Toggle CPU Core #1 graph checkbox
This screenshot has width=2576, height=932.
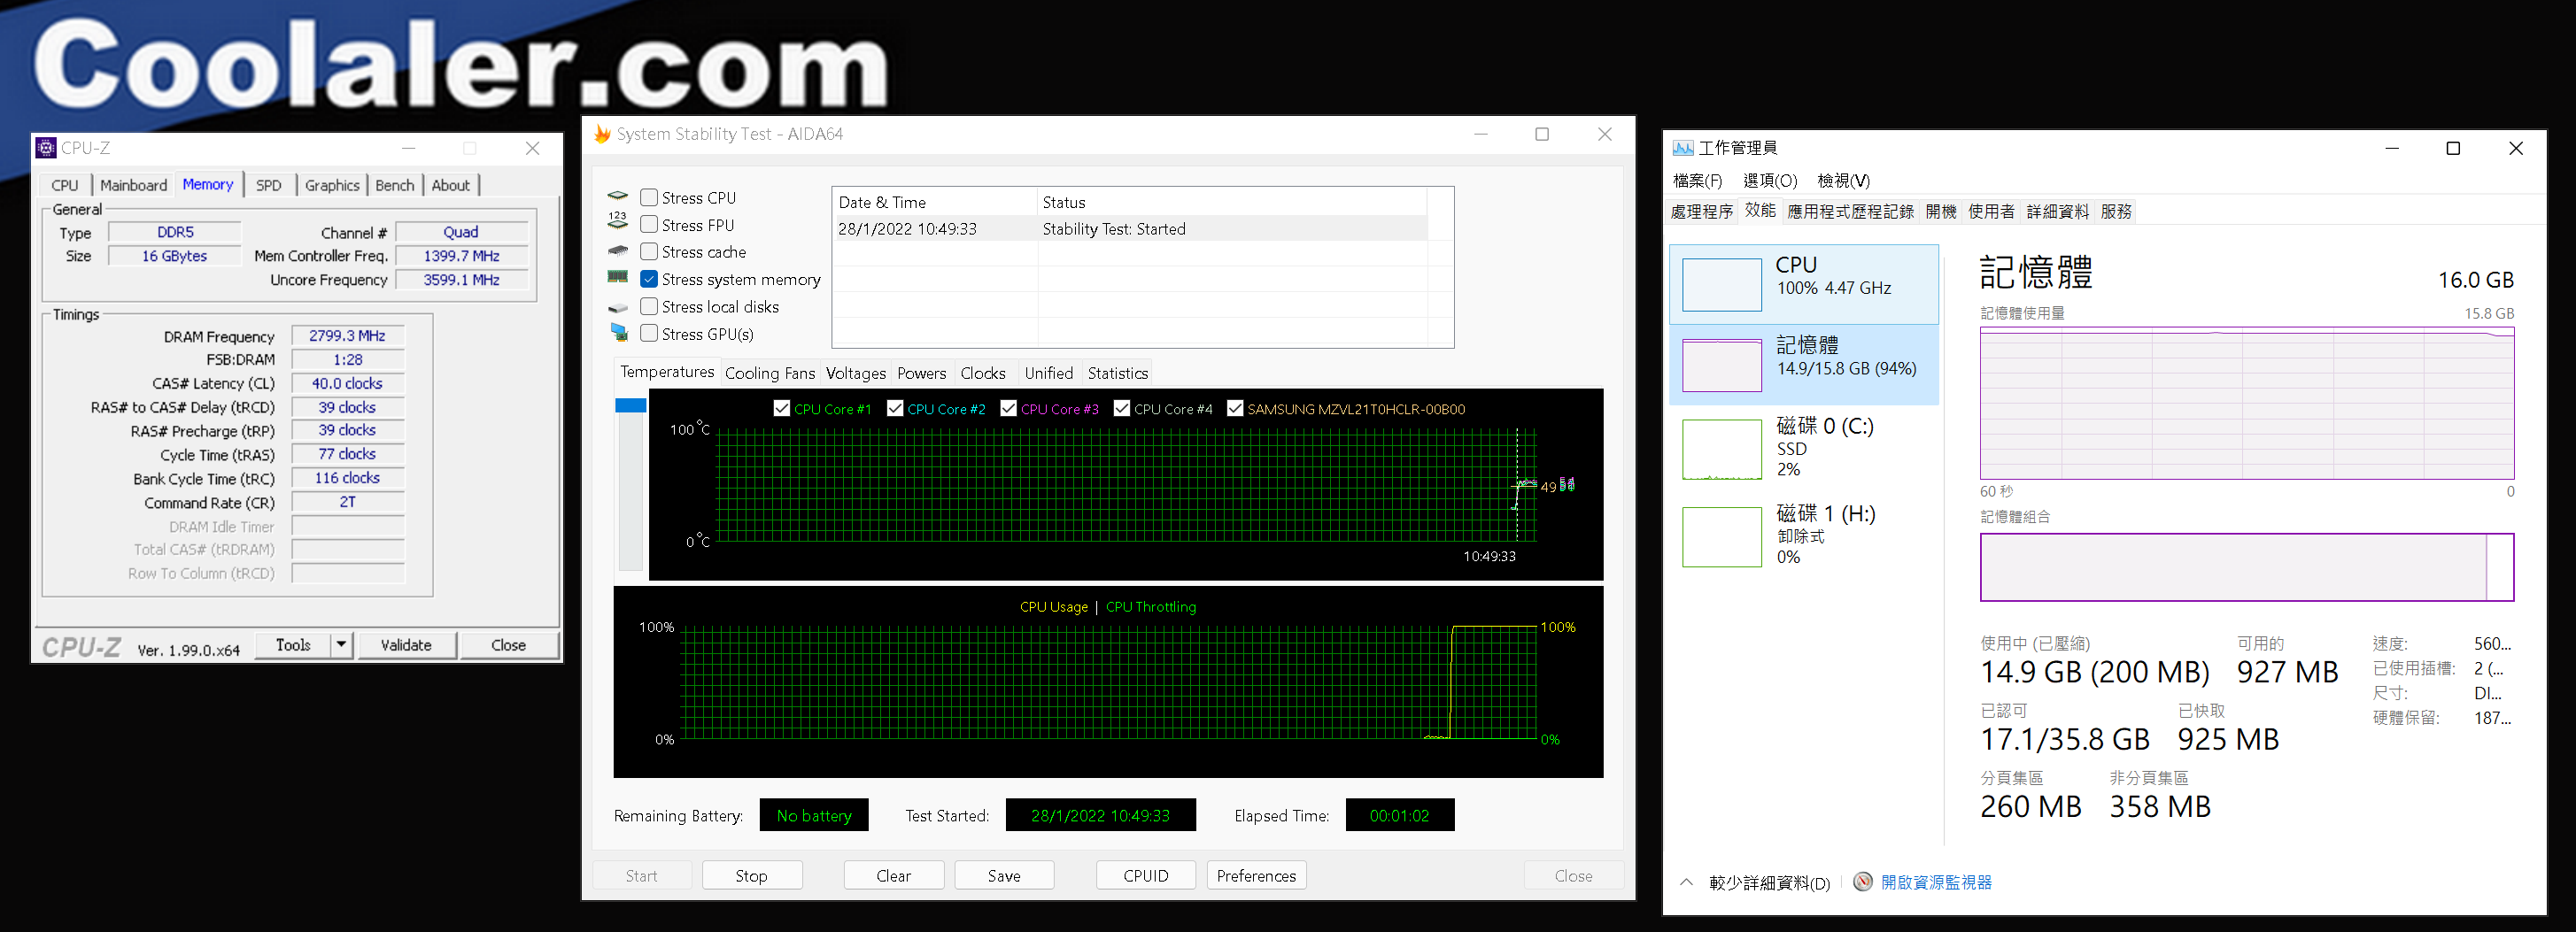(782, 408)
